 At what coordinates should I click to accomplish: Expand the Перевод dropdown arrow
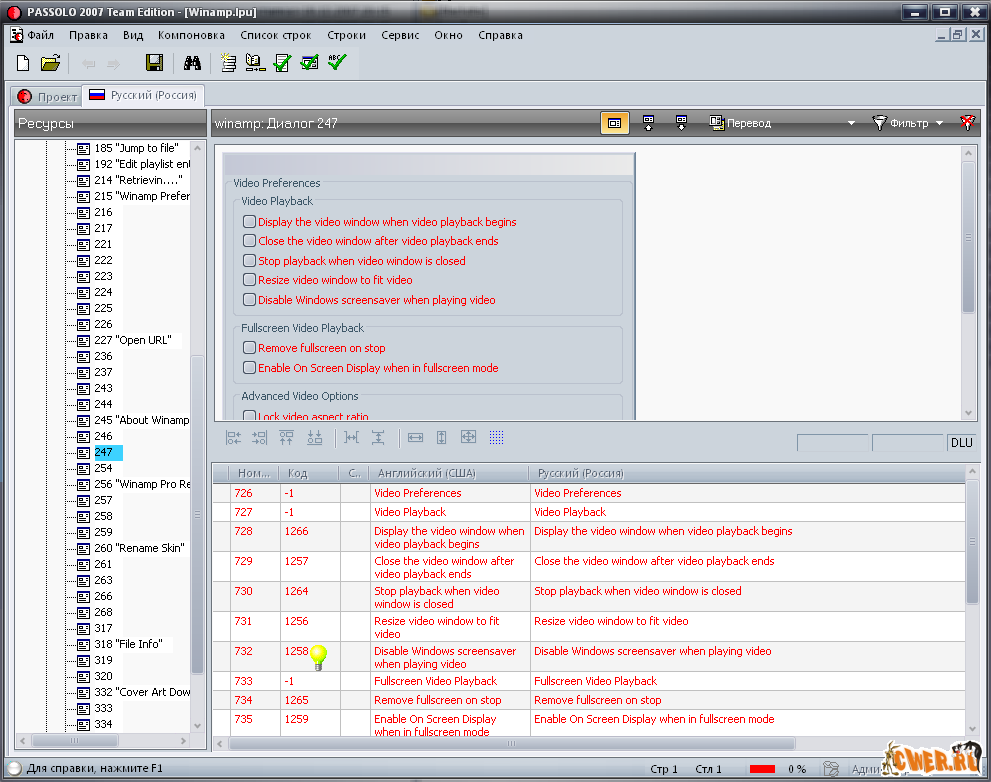(x=851, y=123)
